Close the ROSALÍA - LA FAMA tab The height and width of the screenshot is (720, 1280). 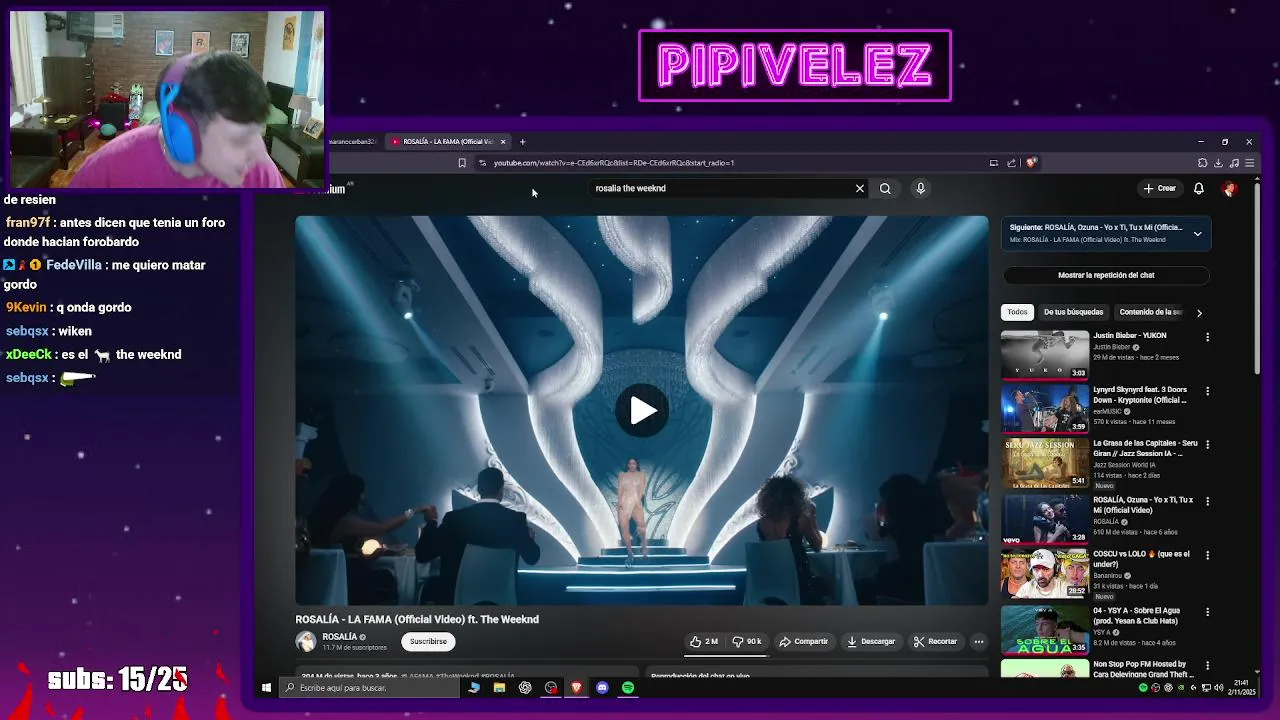pos(503,141)
